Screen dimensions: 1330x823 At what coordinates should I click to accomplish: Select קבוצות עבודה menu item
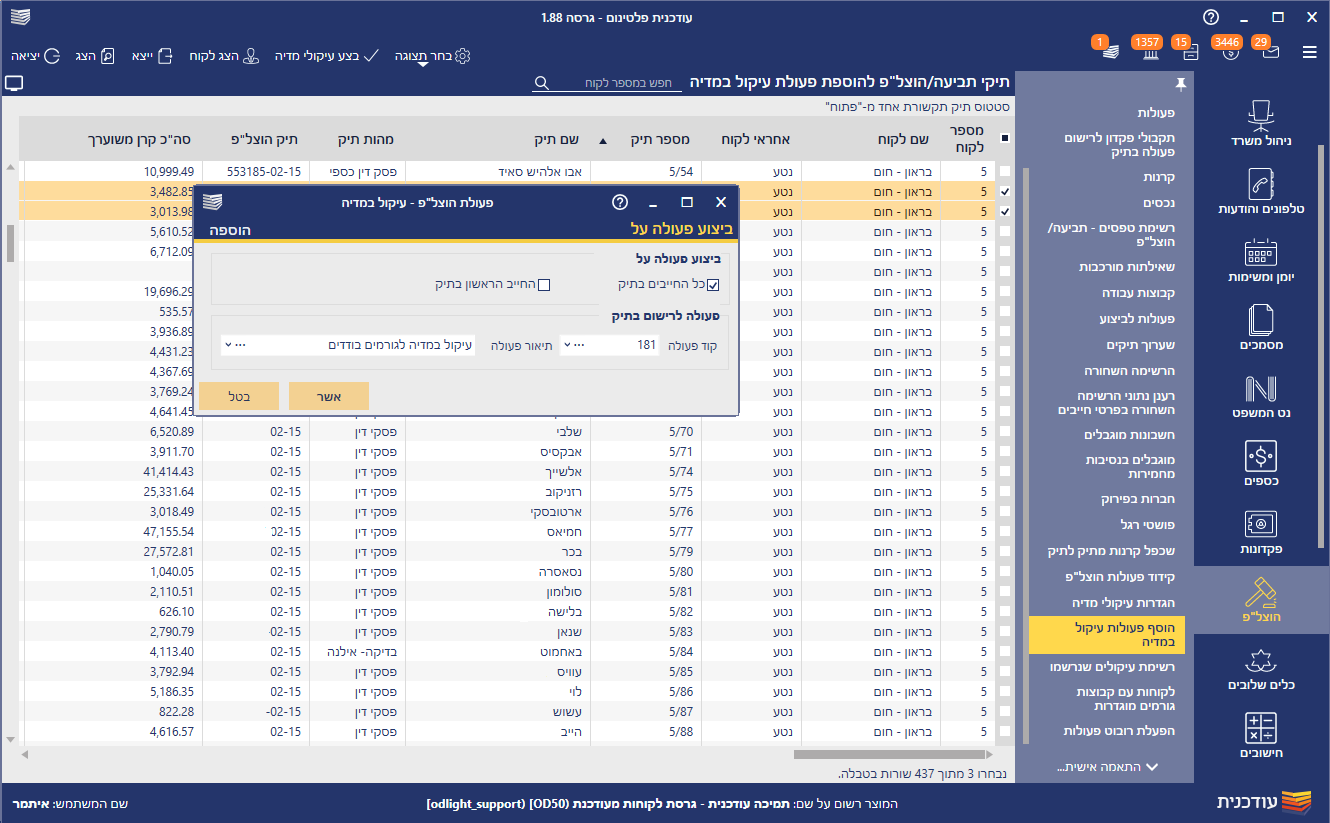pyautogui.click(x=1138, y=293)
